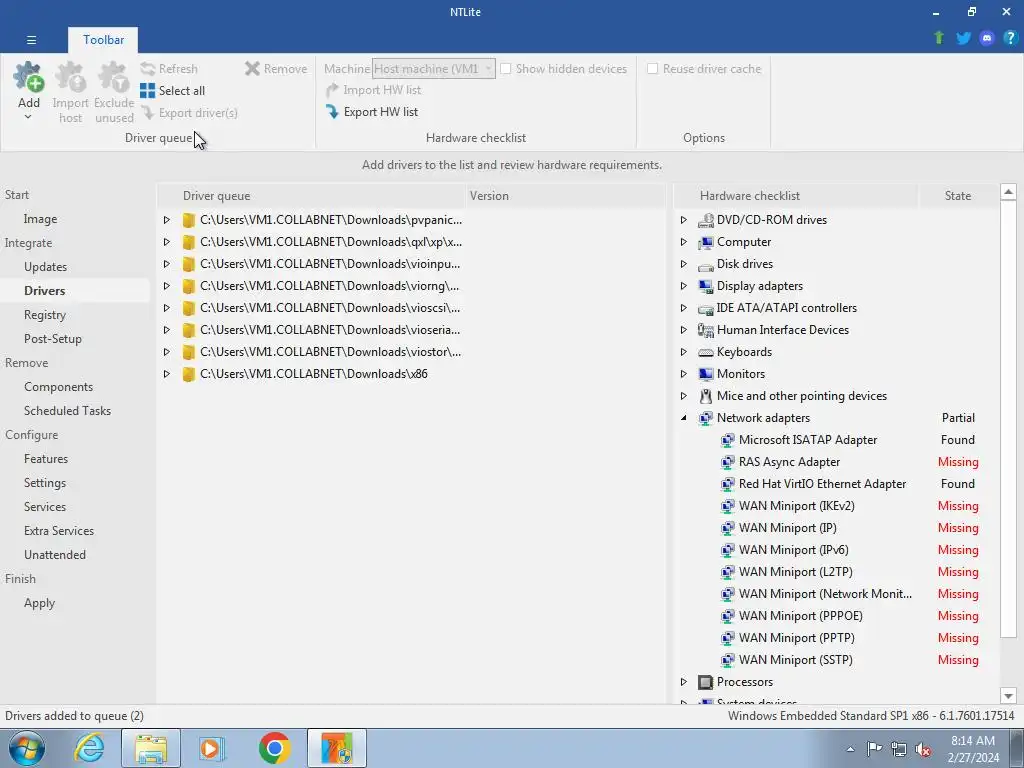Screen dimensions: 1024x768
Task: Toggle Reuse driver cache checkbox
Action: [x=652, y=69]
